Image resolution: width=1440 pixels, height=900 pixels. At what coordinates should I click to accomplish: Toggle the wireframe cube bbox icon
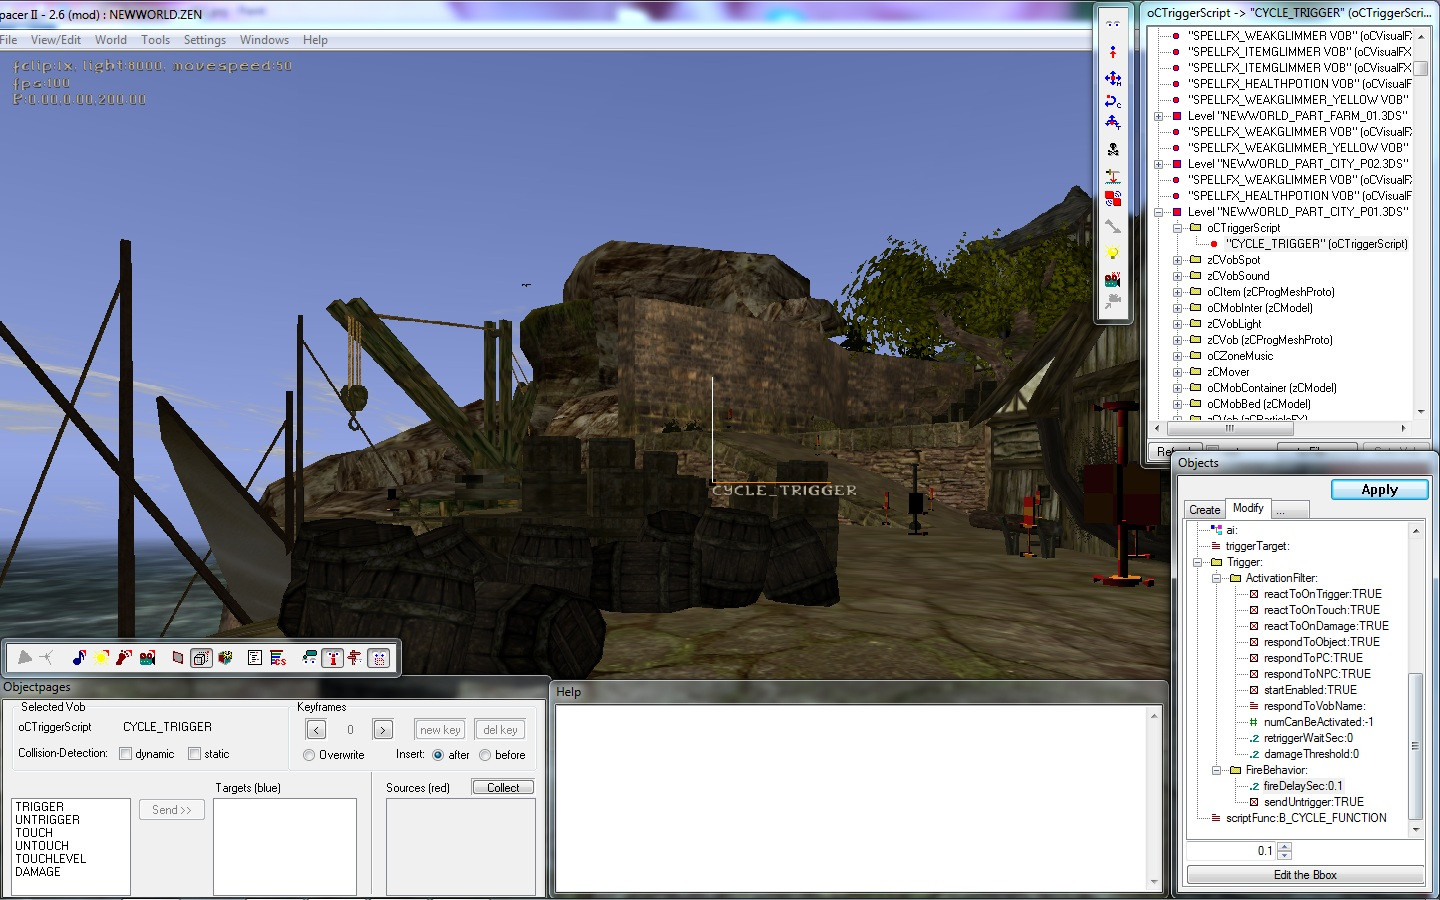(x=201, y=657)
